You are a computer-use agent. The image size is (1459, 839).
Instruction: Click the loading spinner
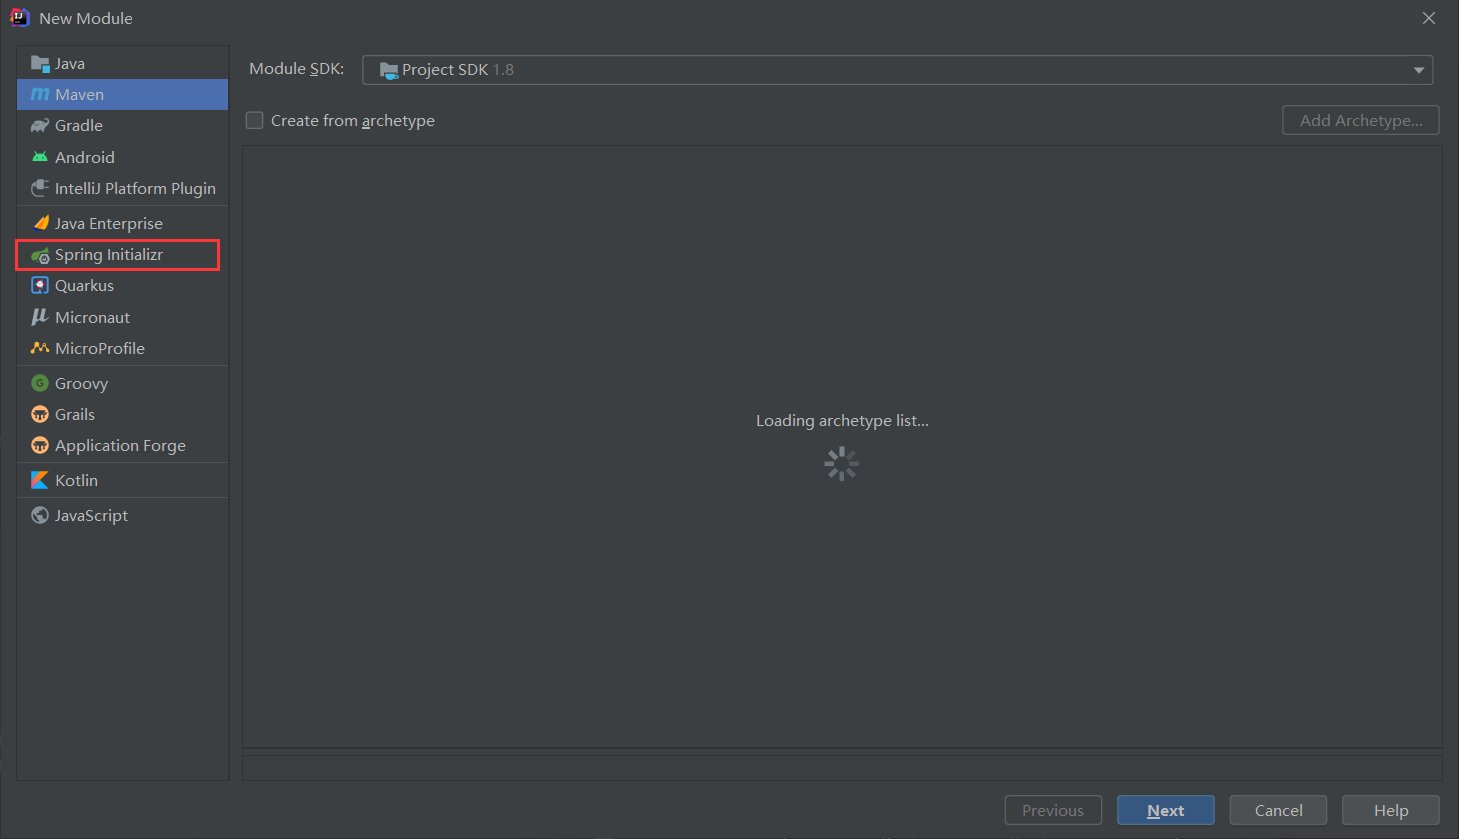(x=842, y=463)
